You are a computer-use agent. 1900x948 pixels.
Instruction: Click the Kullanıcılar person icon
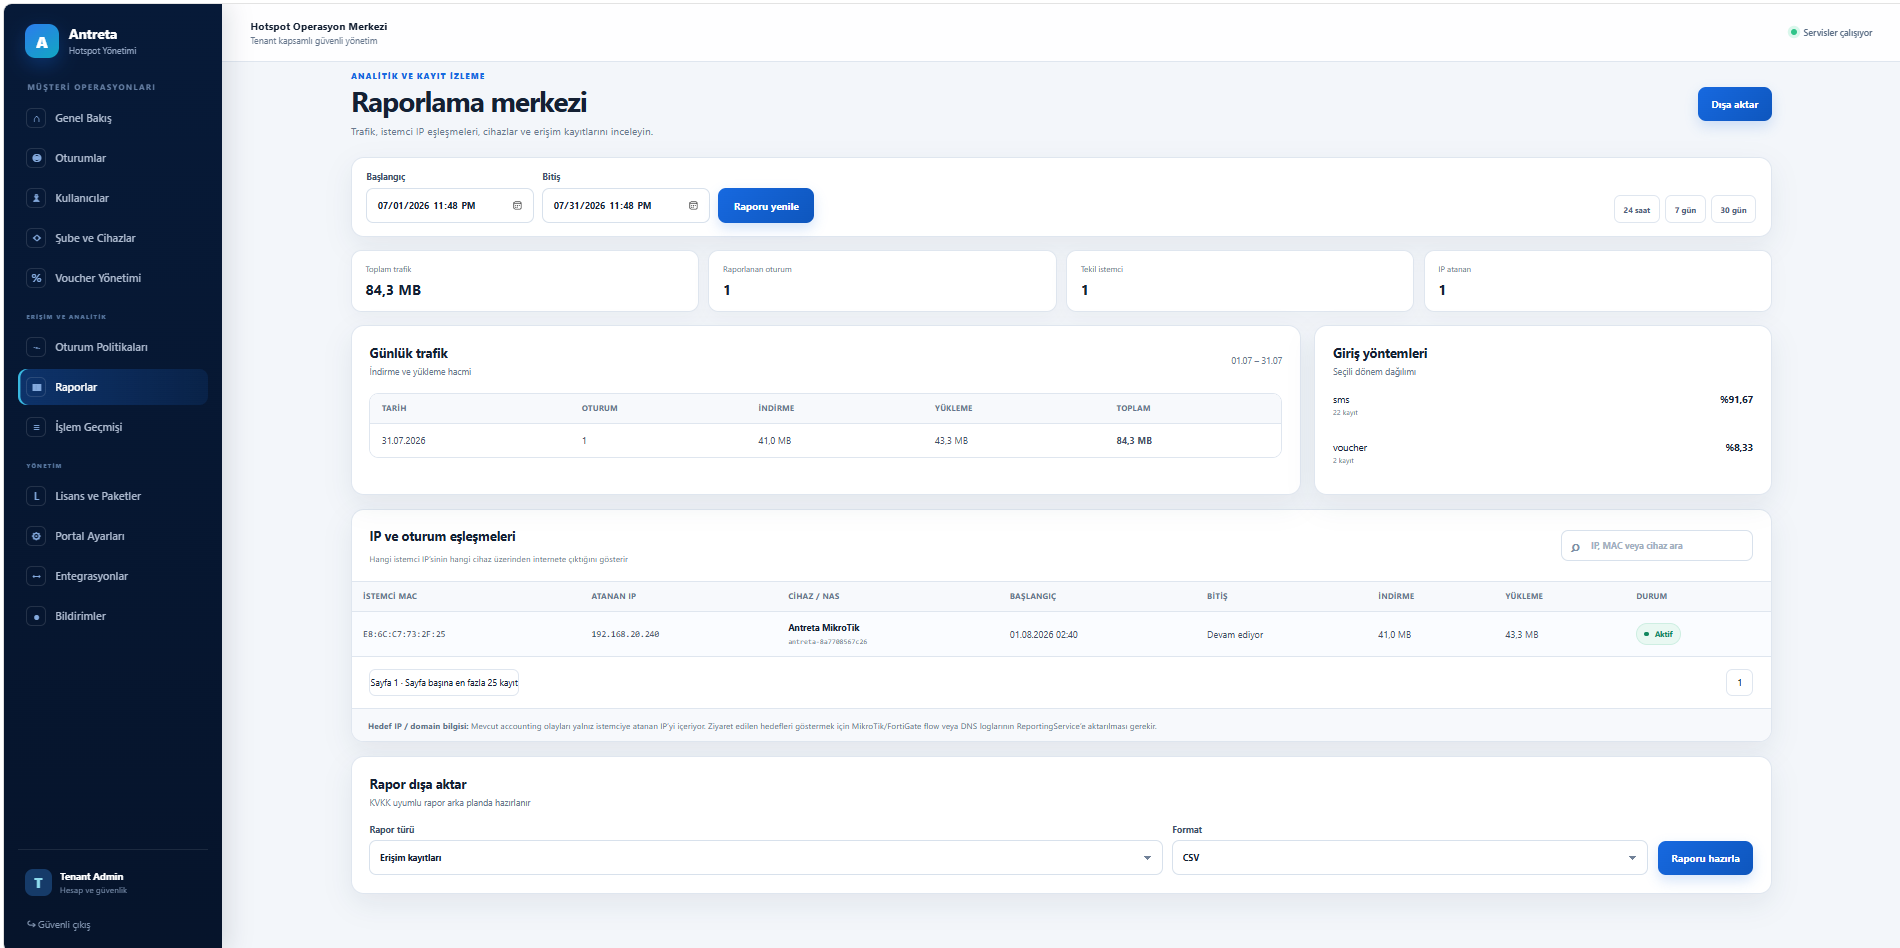click(x=37, y=198)
